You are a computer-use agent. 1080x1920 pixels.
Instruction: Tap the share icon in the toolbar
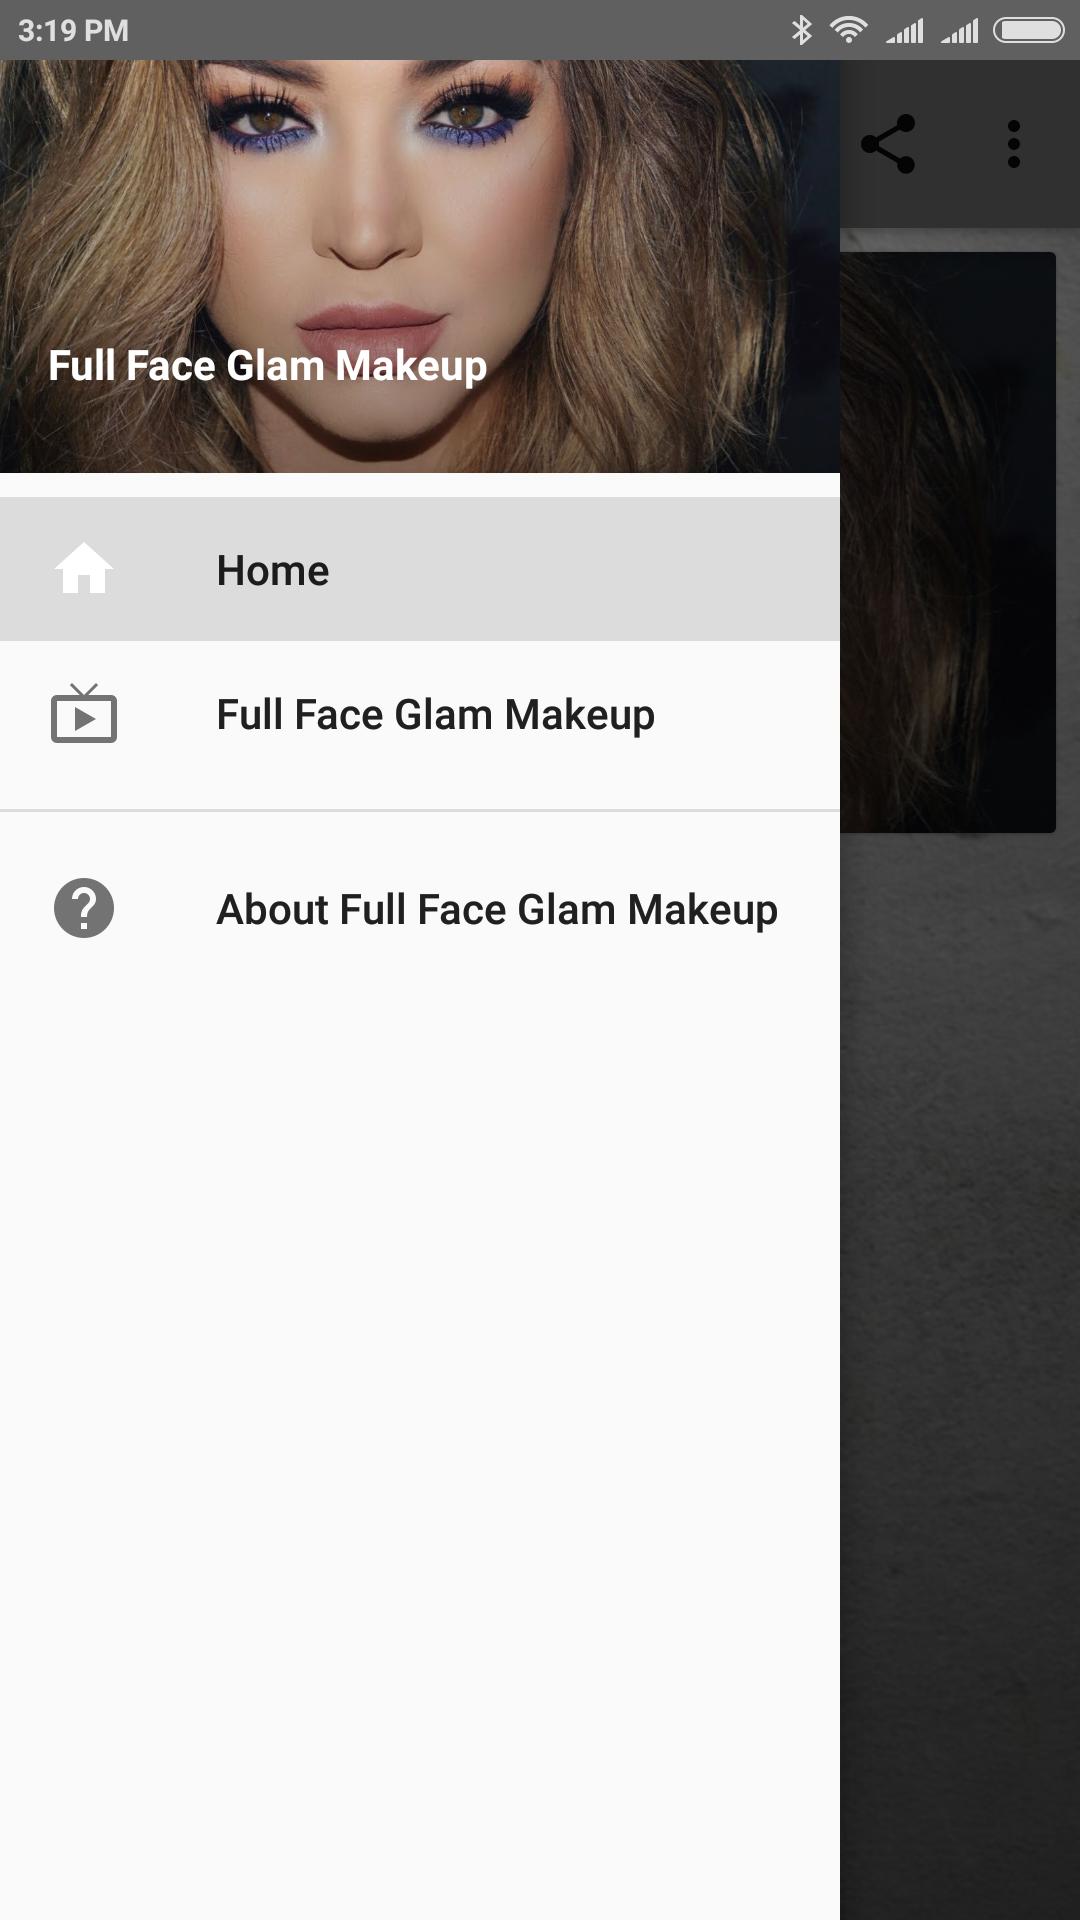tap(888, 144)
